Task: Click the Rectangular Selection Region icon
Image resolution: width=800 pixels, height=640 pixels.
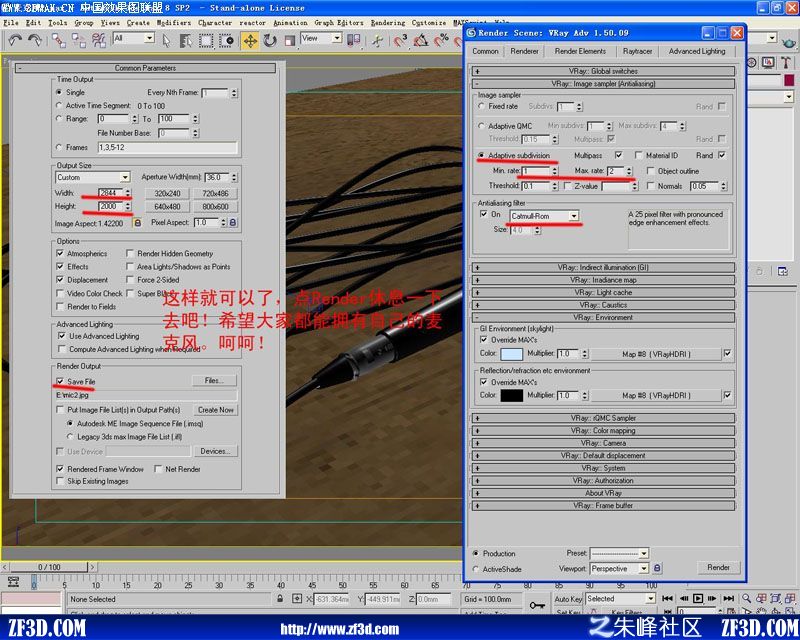Action: 206,40
